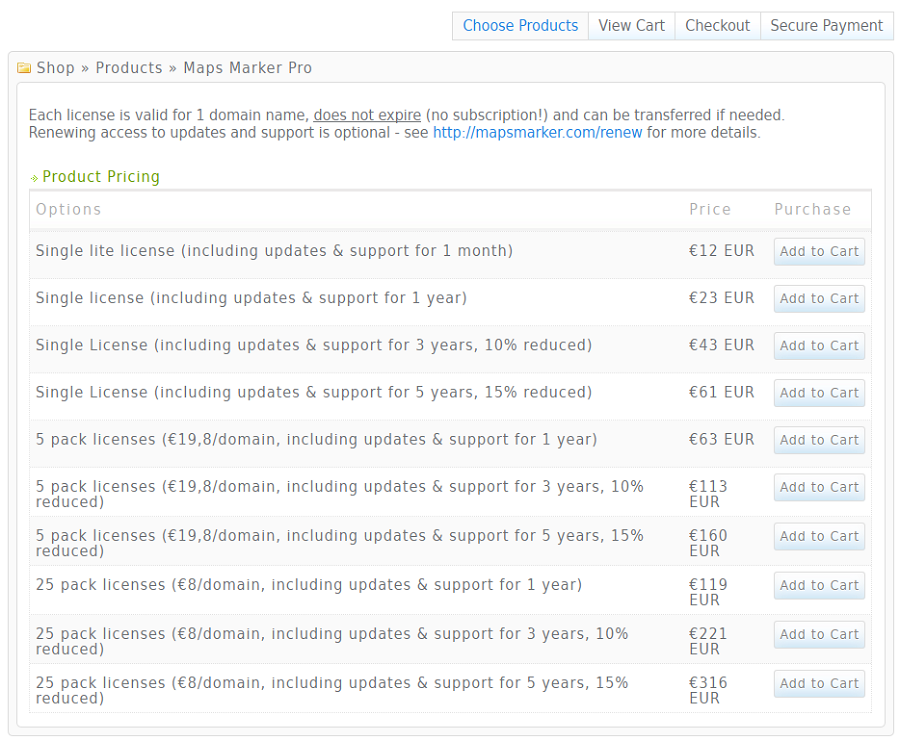900x741 pixels.
Task: Add the €119 25-pack licenses to cart
Action: click(x=819, y=585)
